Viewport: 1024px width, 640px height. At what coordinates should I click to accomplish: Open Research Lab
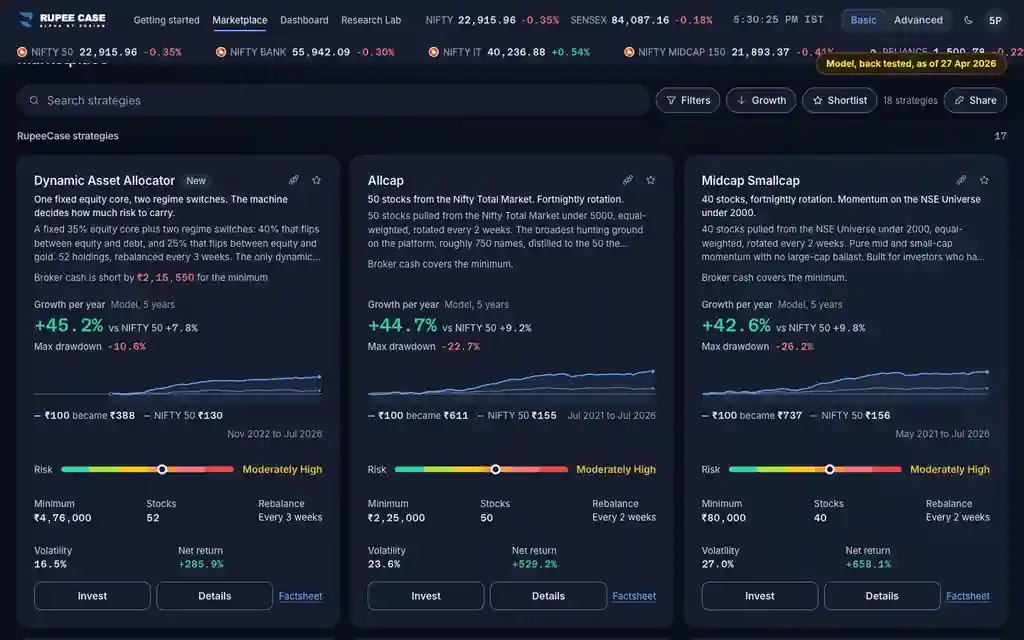371,20
